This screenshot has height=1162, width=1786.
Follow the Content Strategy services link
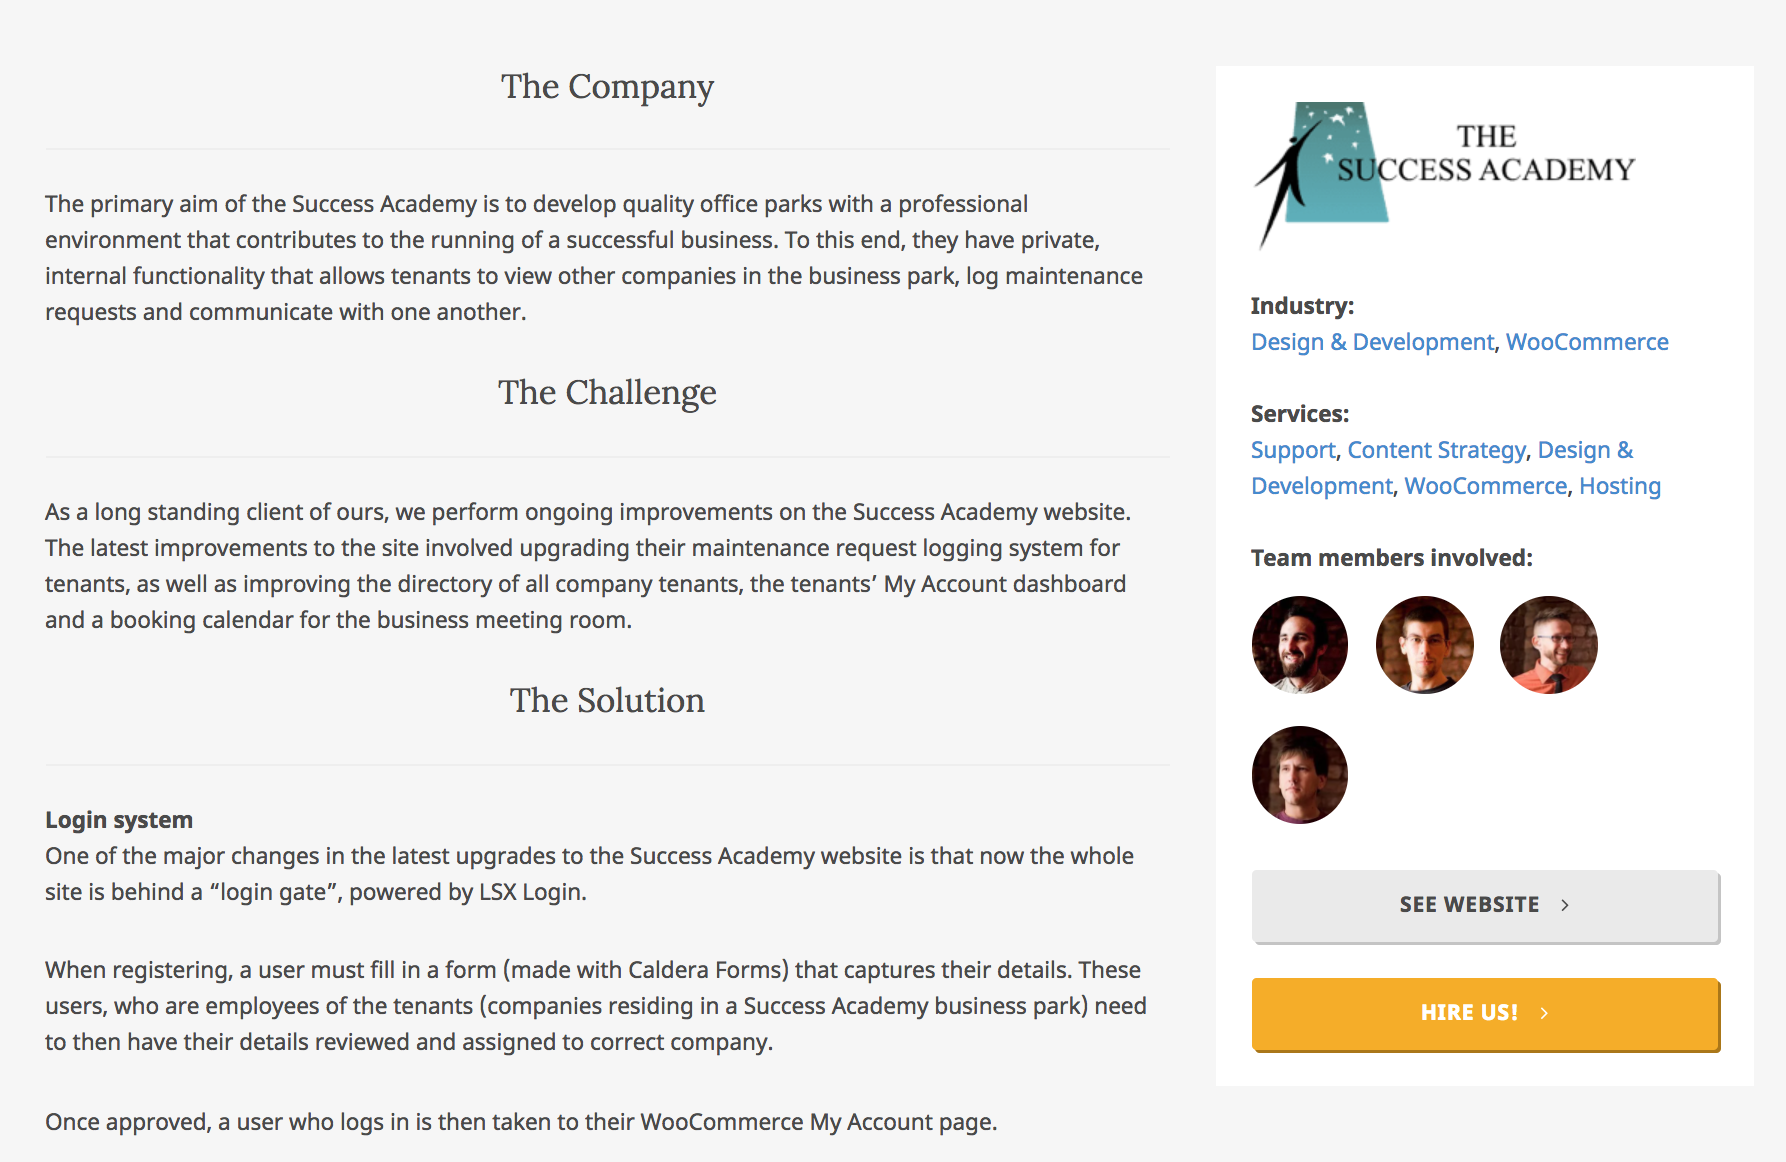tap(1437, 450)
